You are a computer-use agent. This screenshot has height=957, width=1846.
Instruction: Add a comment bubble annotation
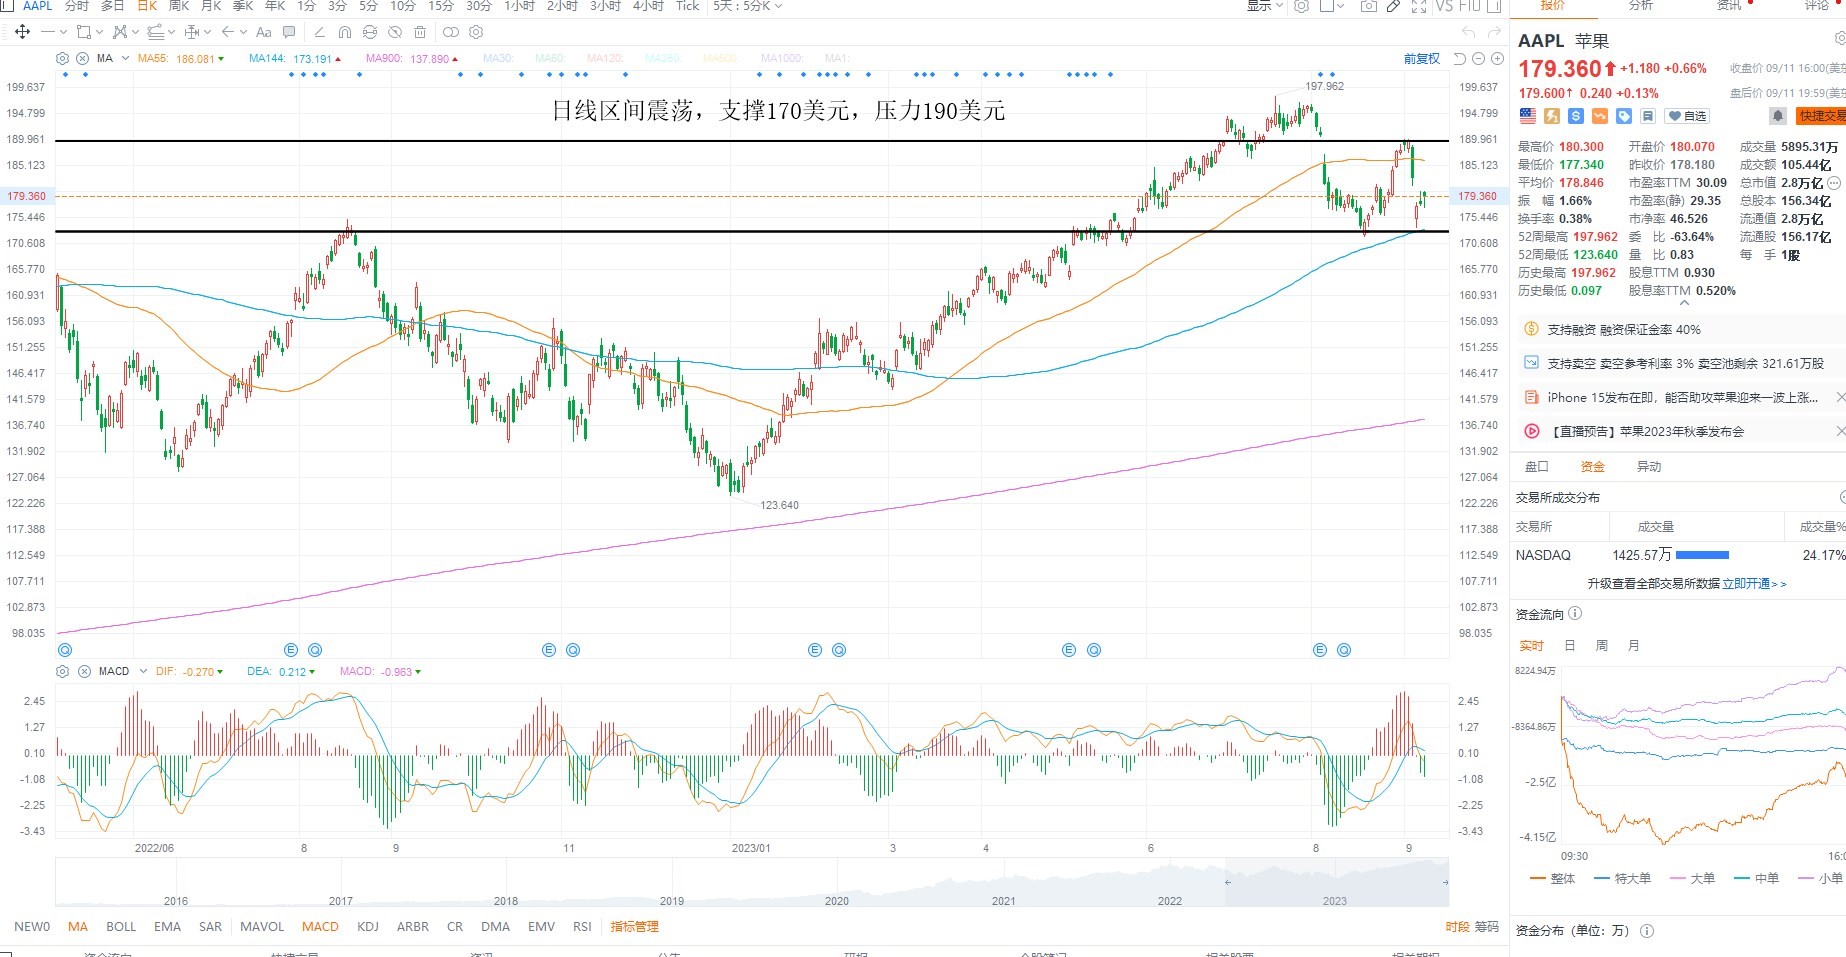tap(289, 32)
